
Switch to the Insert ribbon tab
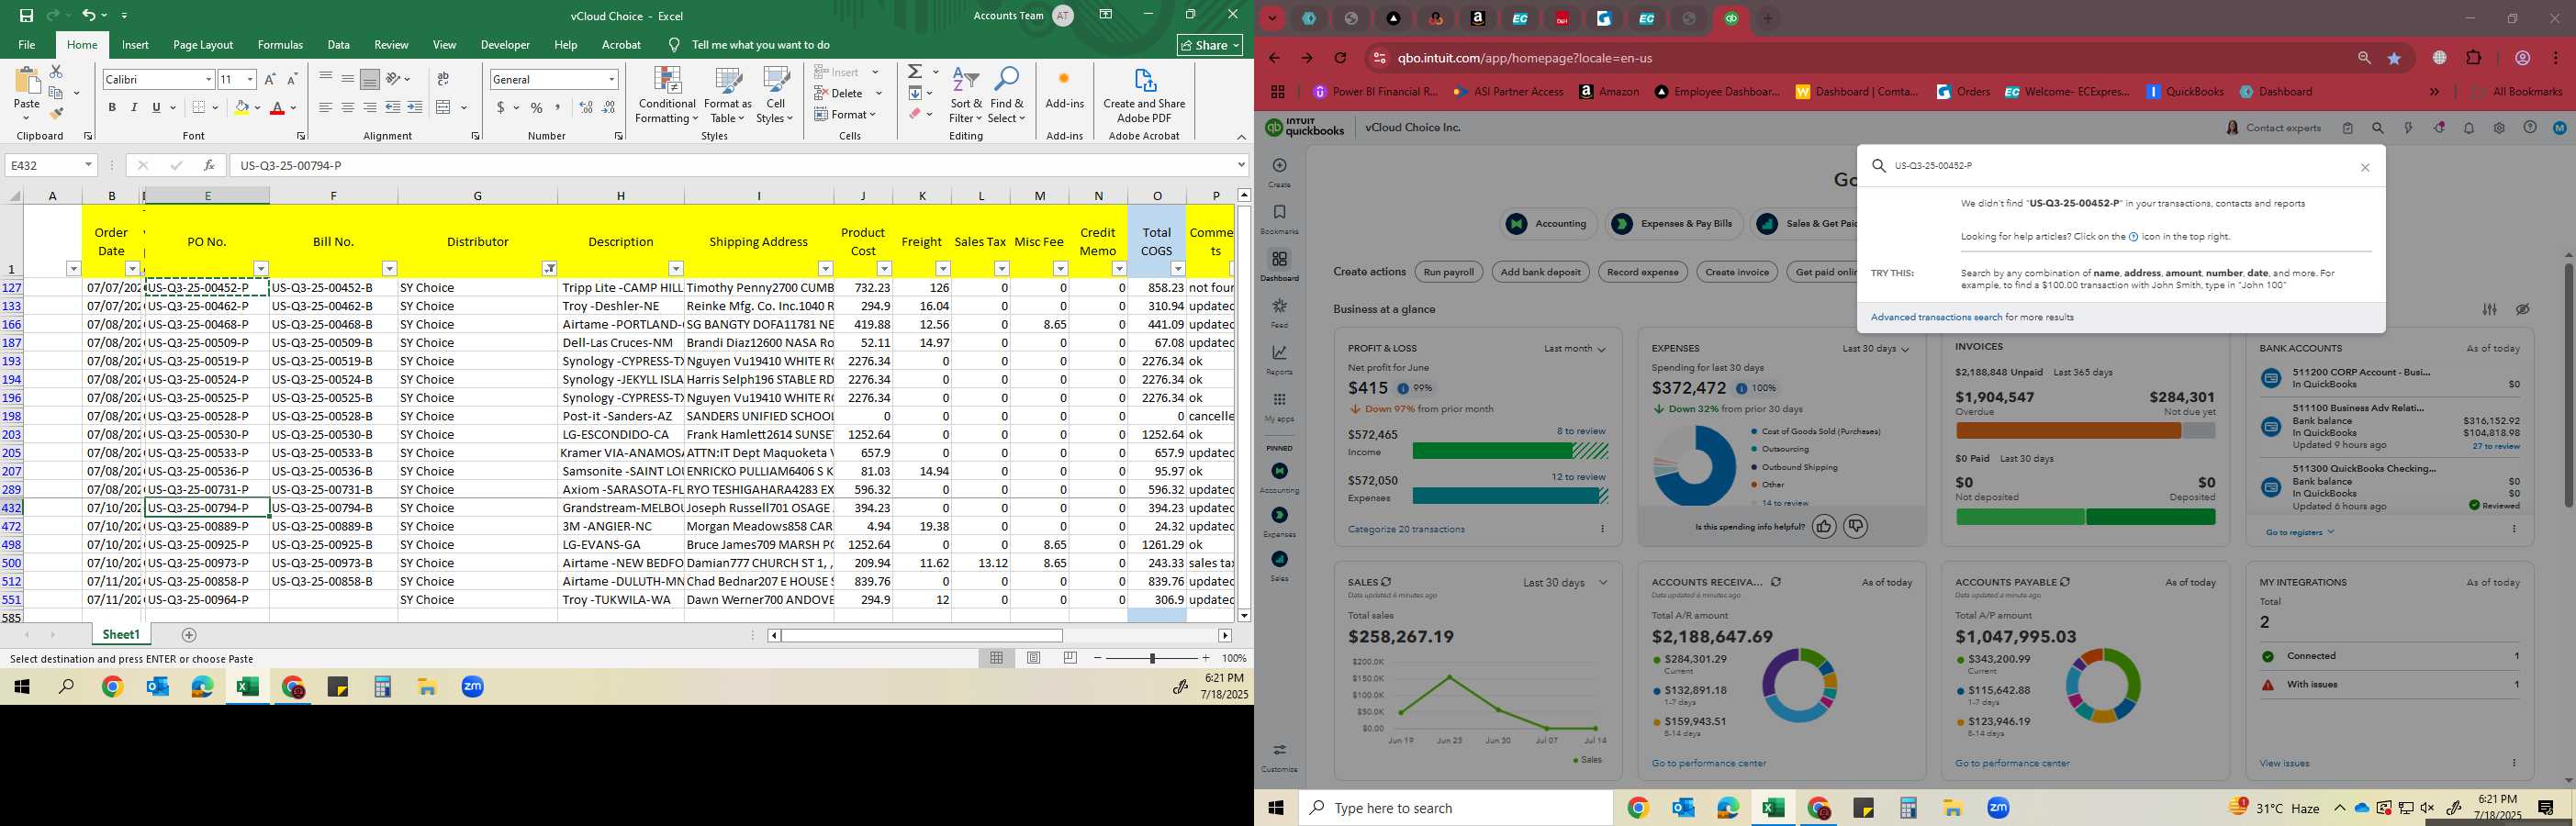click(135, 45)
